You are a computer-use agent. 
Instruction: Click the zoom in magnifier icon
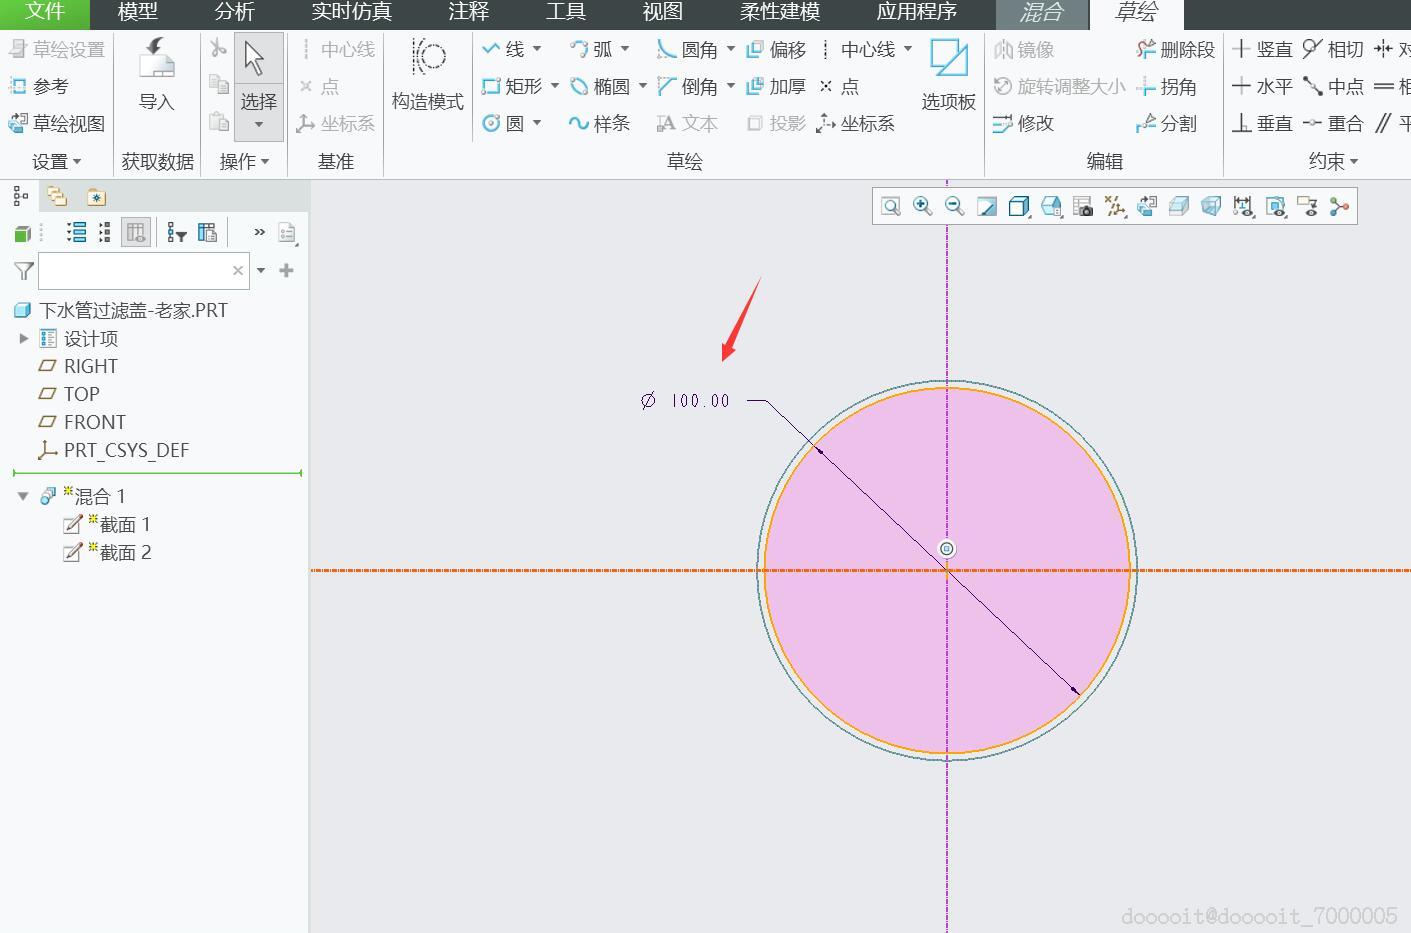pyautogui.click(x=922, y=206)
